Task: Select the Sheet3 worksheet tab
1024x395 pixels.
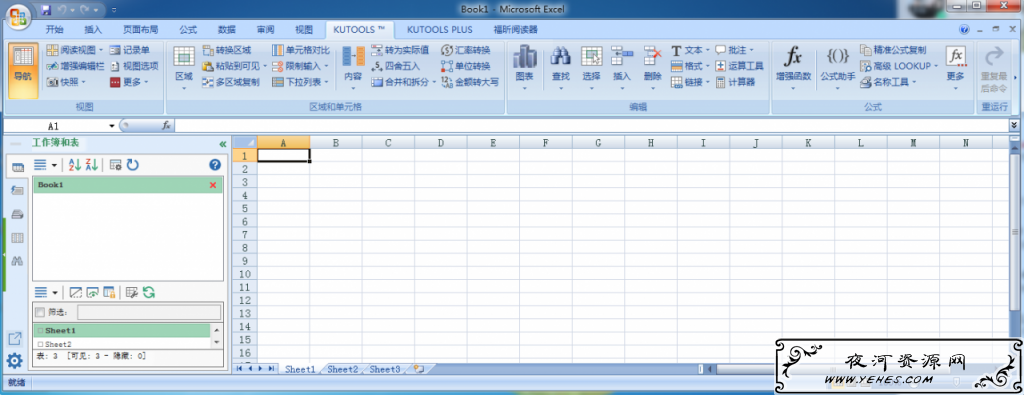Action: [x=385, y=370]
